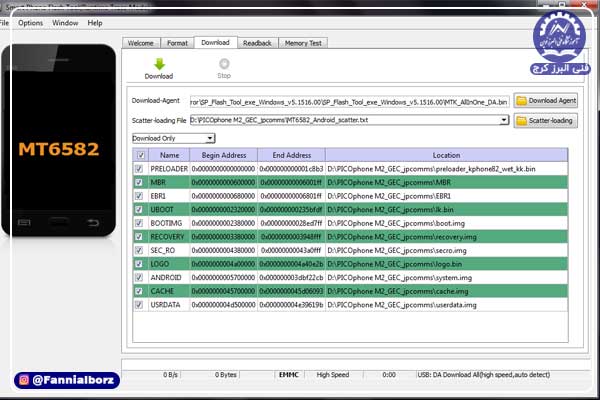Click the USB: DA Download All status text
The height and width of the screenshot is (400, 600).
click(x=484, y=375)
